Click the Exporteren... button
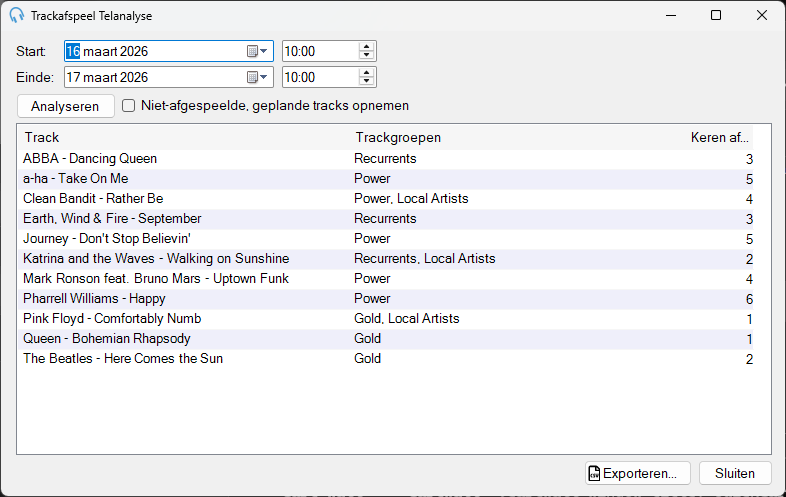Screen dimensions: 786x497 (638, 473)
